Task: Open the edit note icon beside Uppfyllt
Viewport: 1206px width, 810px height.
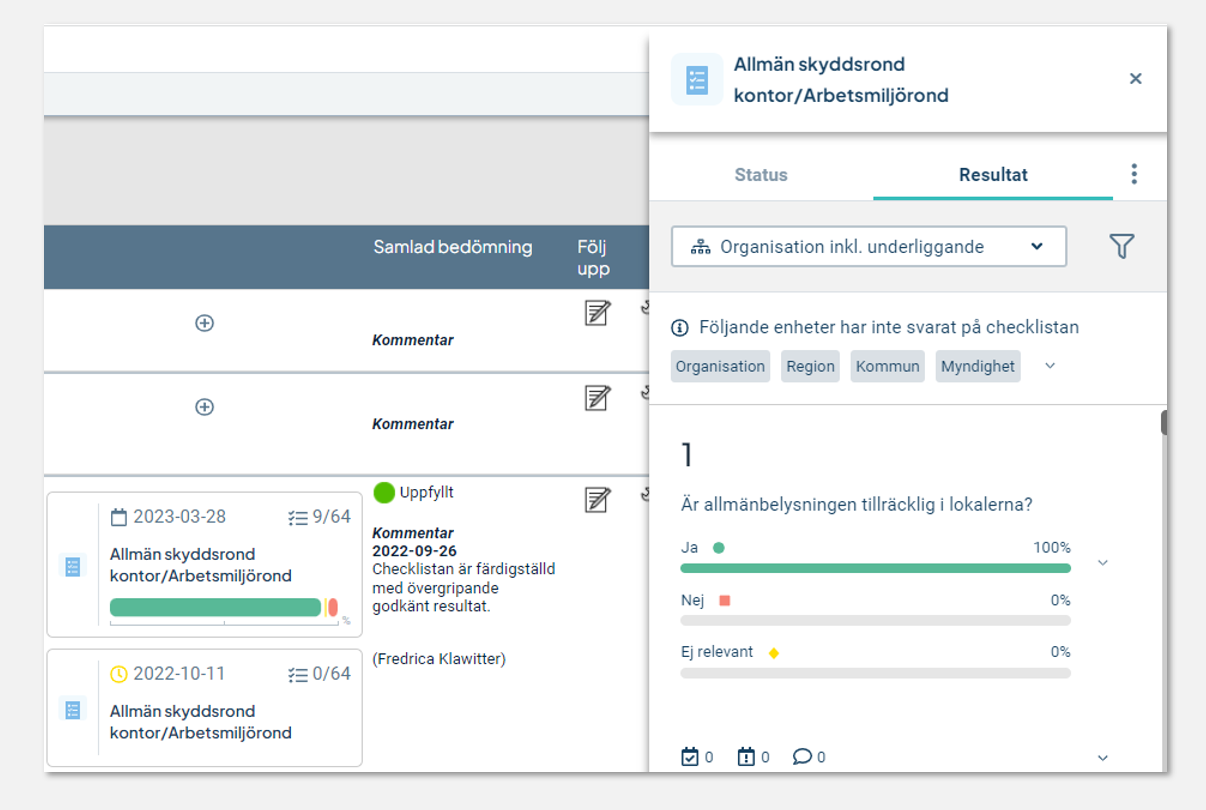Action: click(x=597, y=498)
